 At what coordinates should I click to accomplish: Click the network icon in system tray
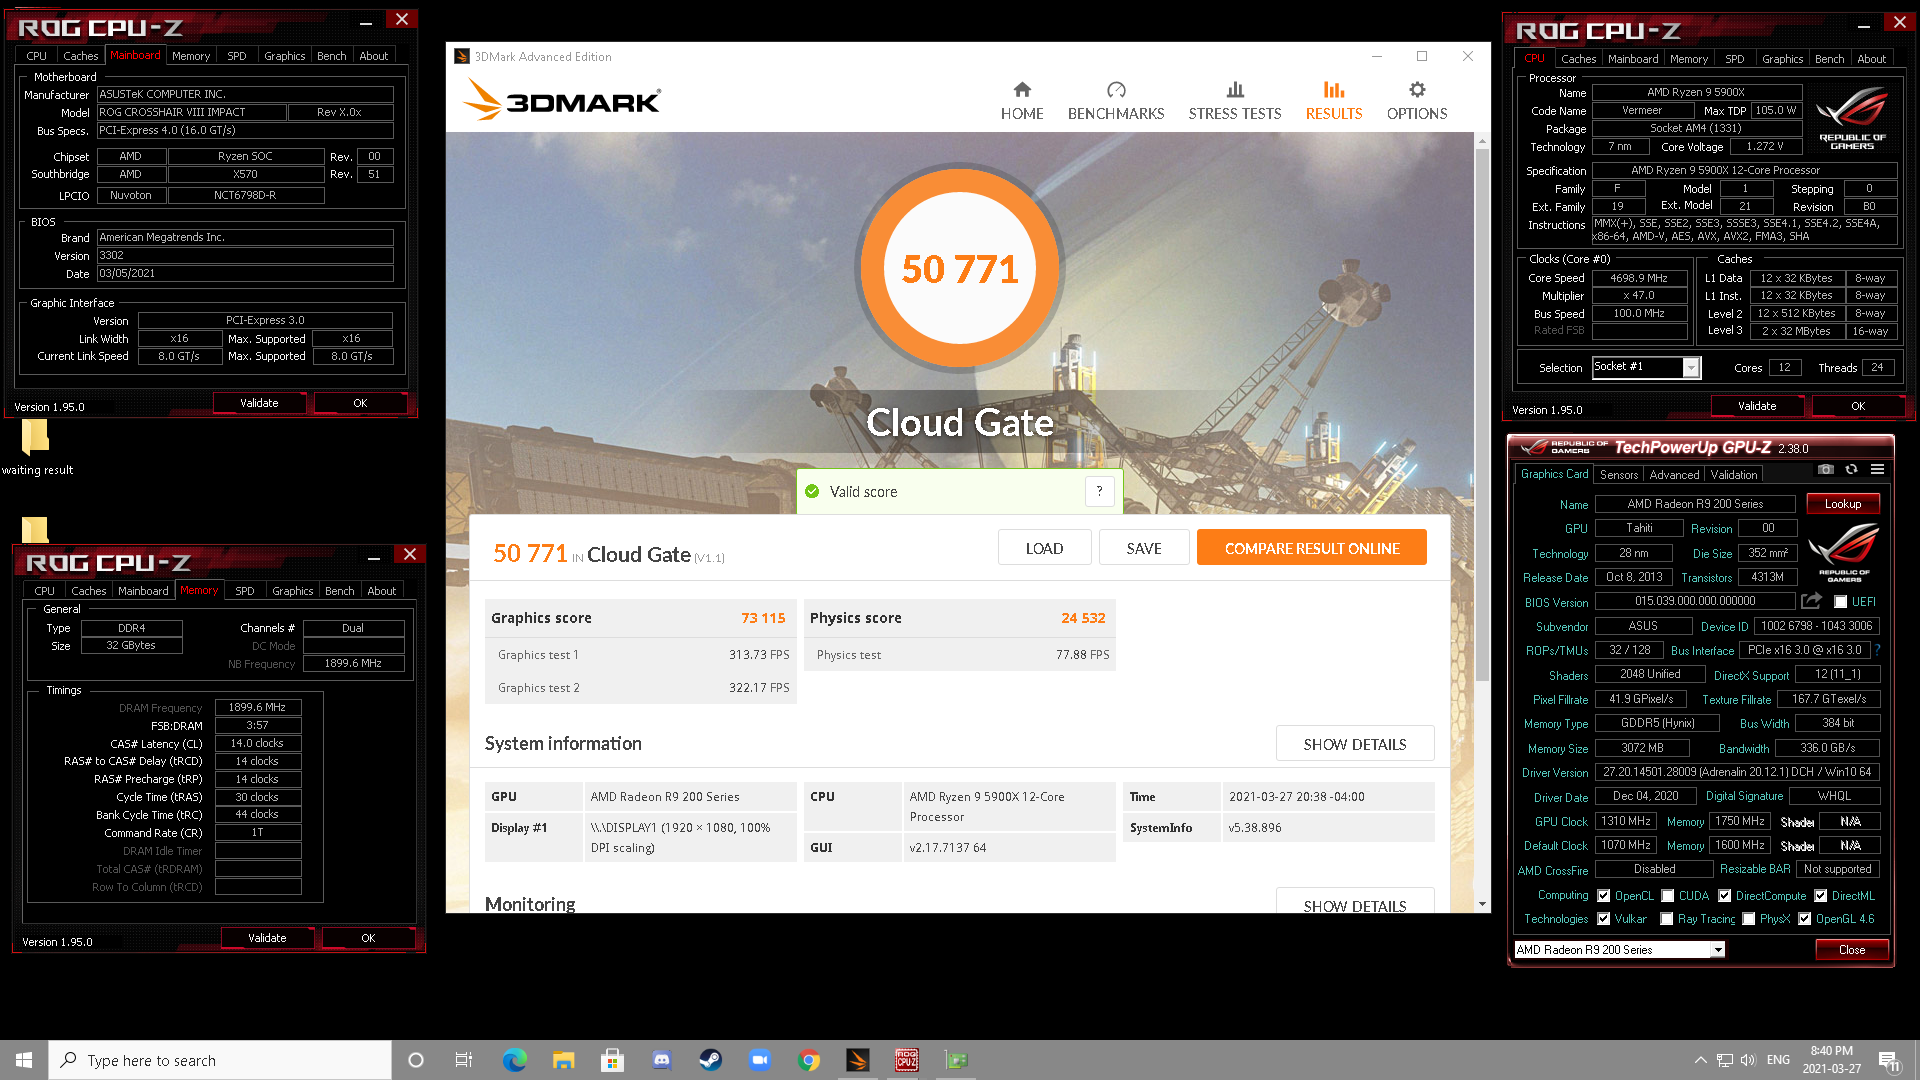tap(1725, 1060)
